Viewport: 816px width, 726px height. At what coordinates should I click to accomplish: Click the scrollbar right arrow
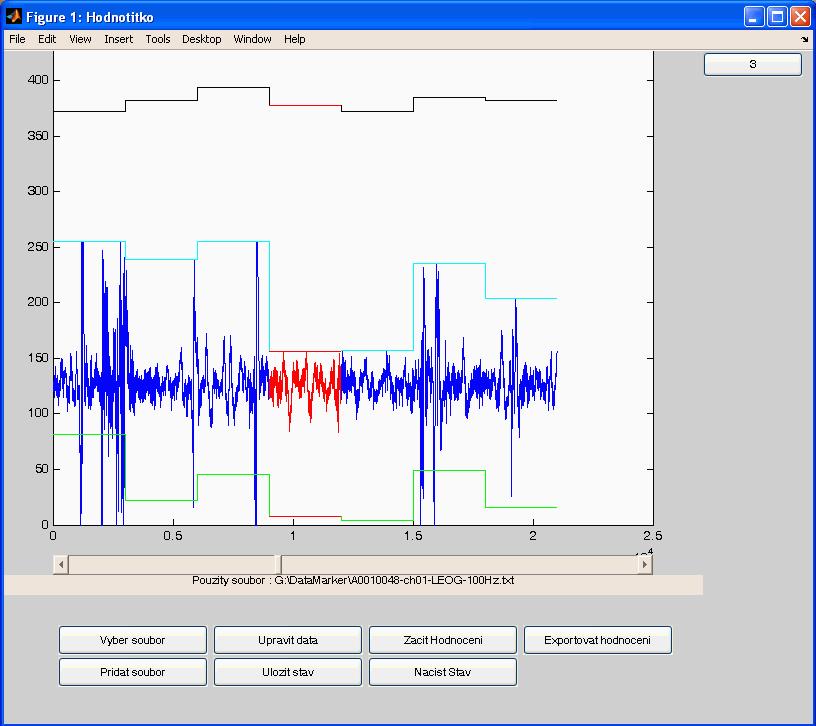645,564
